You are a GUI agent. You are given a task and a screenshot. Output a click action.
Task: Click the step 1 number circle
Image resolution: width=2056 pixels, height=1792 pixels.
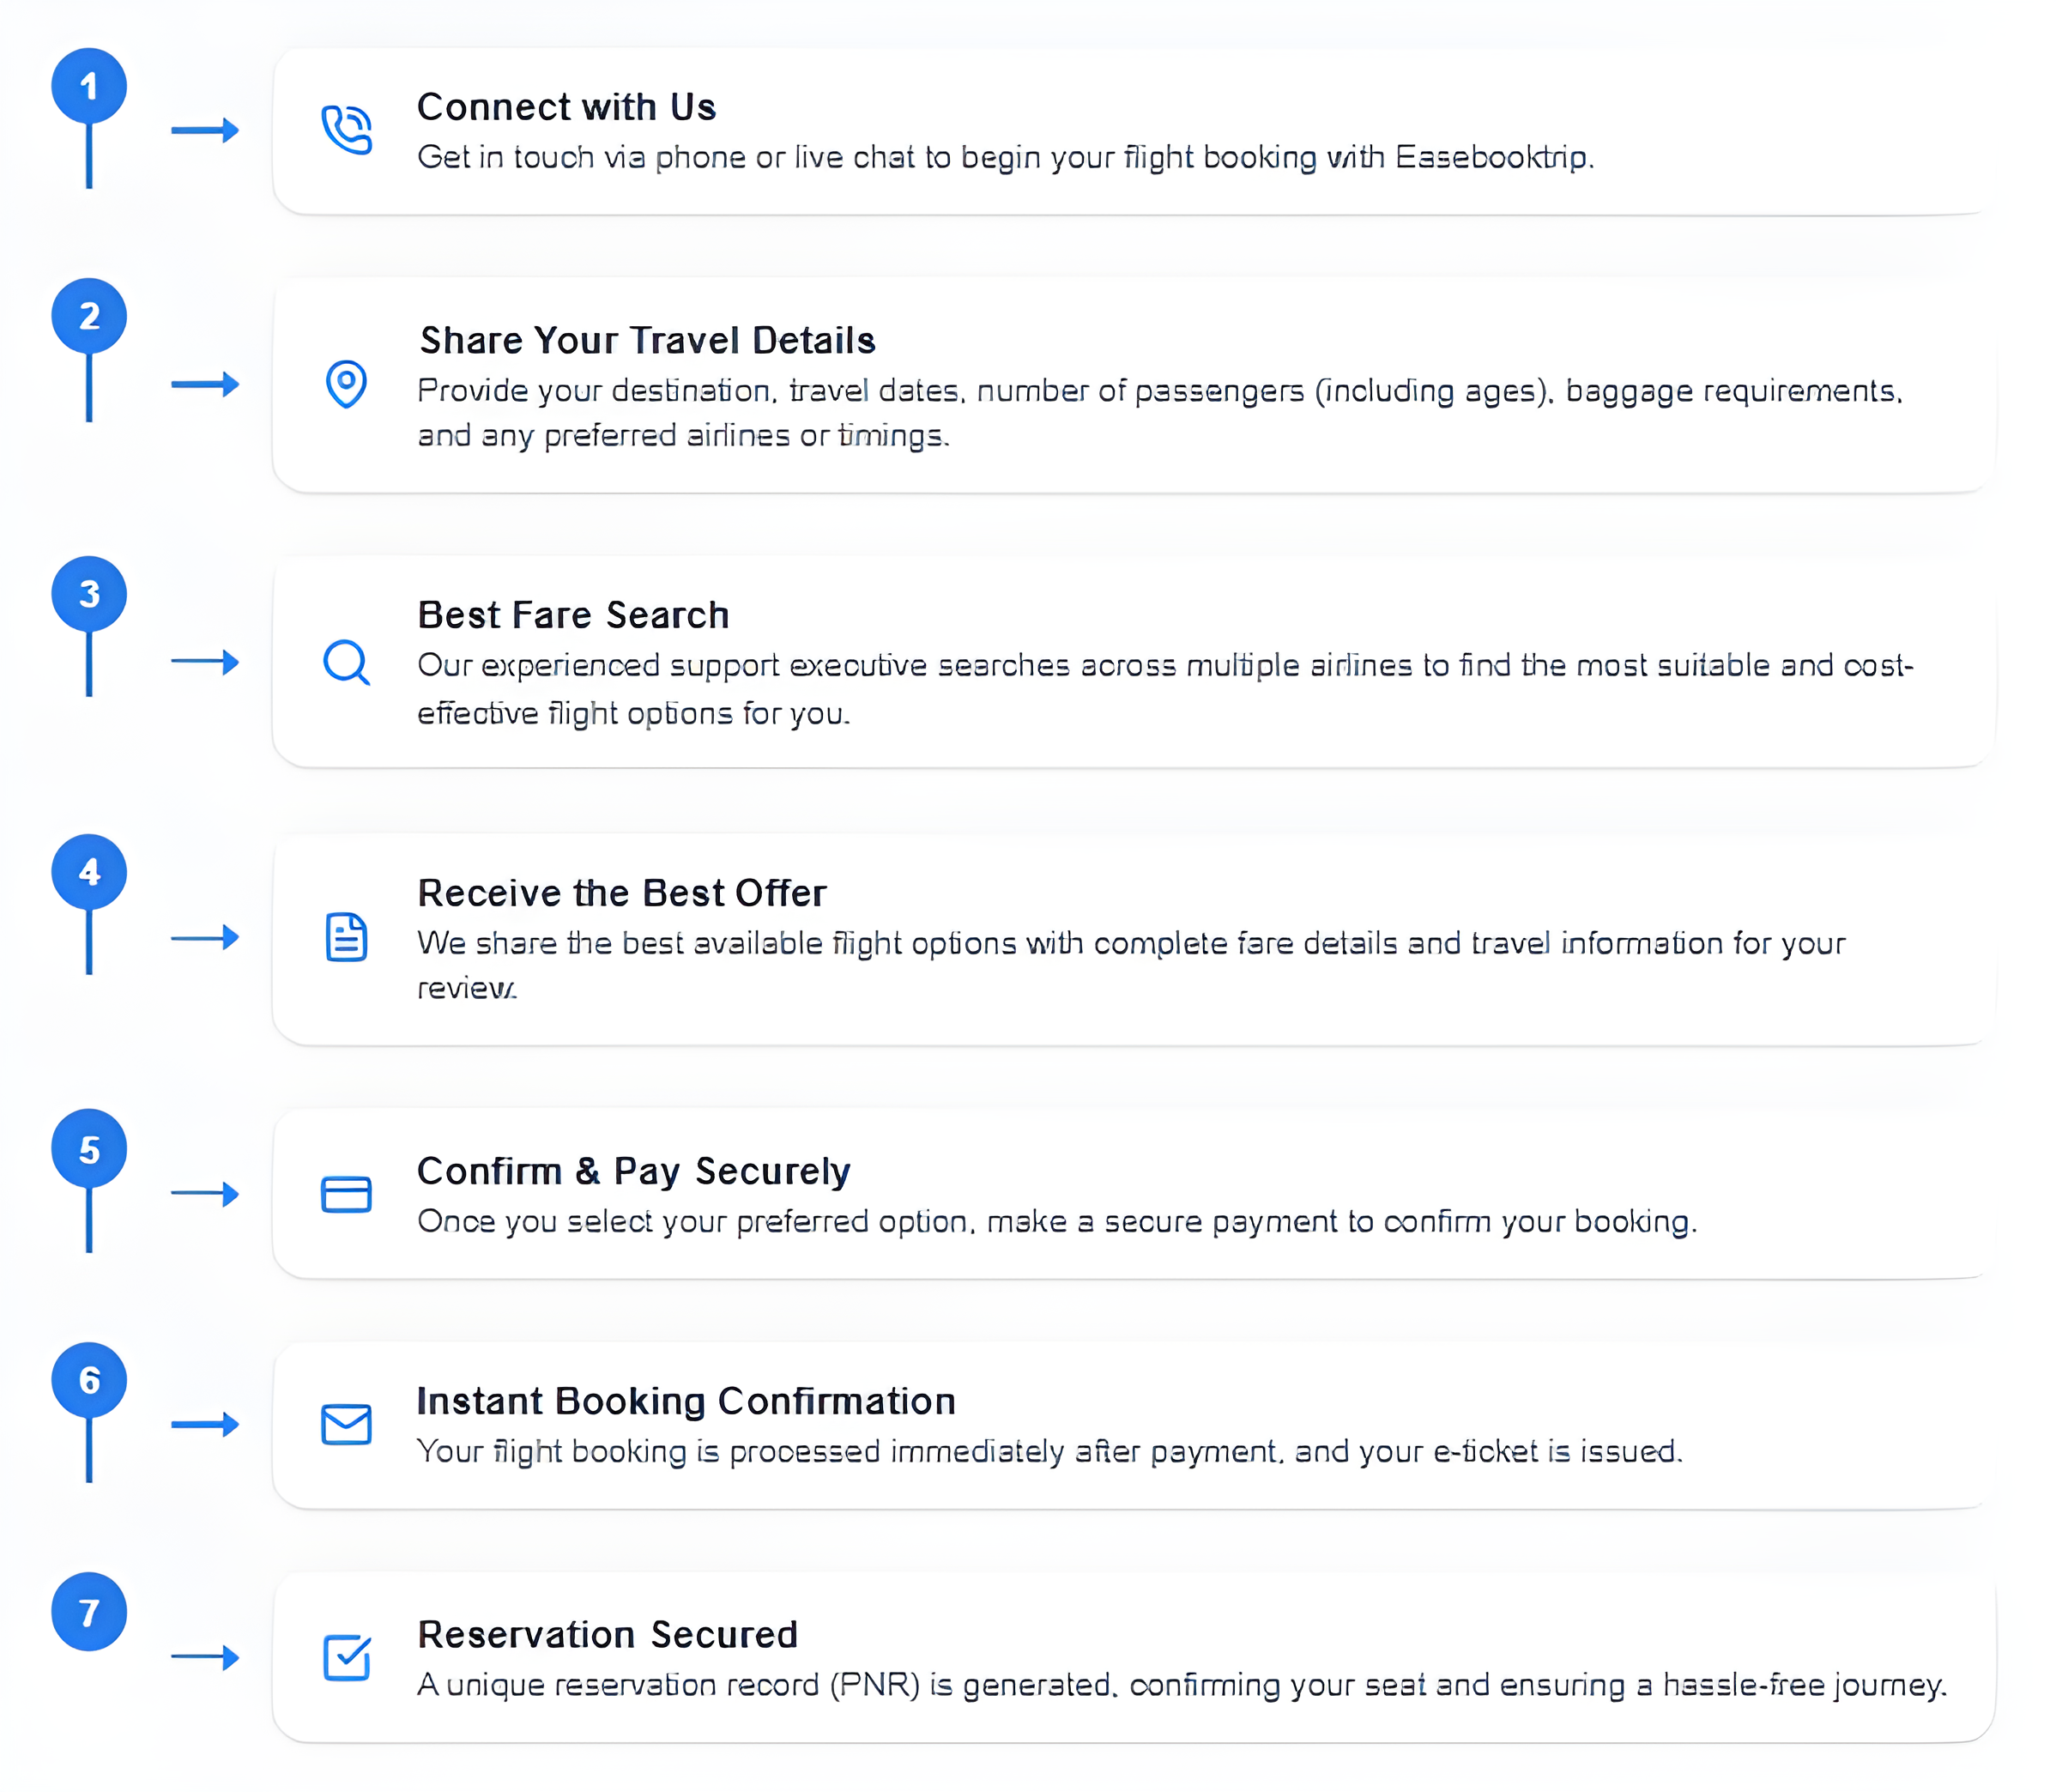pos(89,86)
